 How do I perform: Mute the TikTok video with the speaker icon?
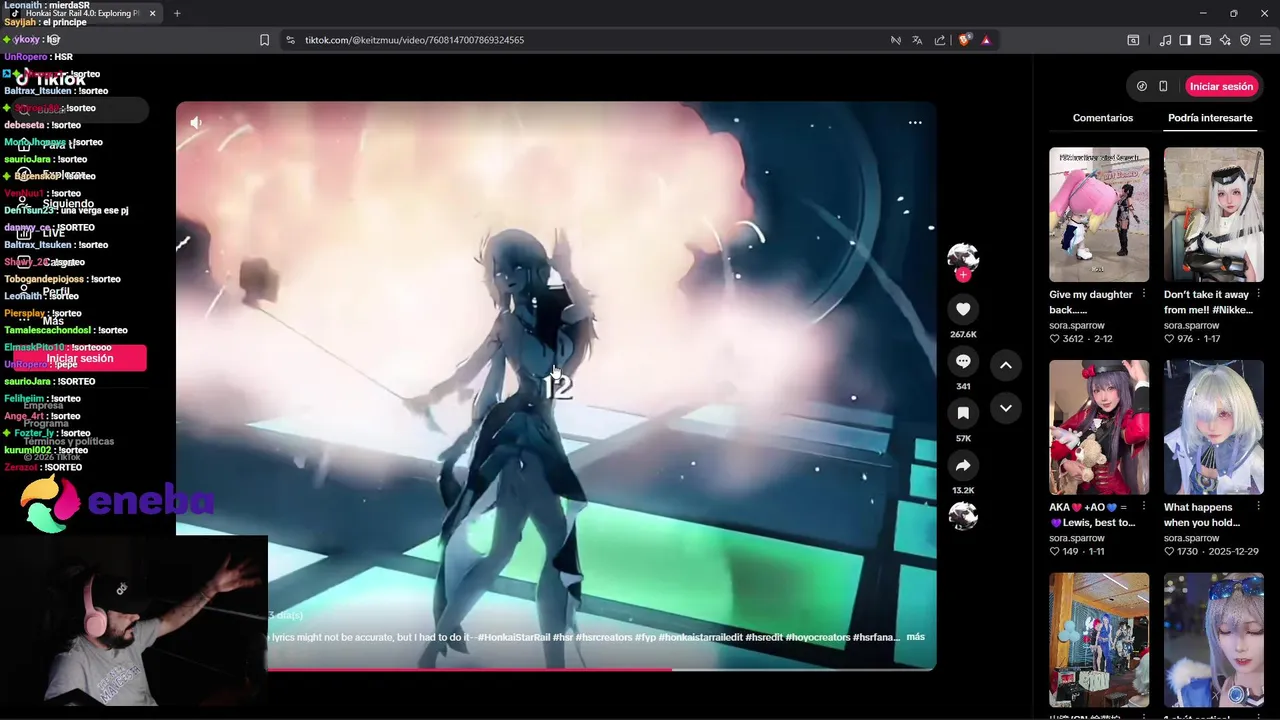(x=196, y=122)
